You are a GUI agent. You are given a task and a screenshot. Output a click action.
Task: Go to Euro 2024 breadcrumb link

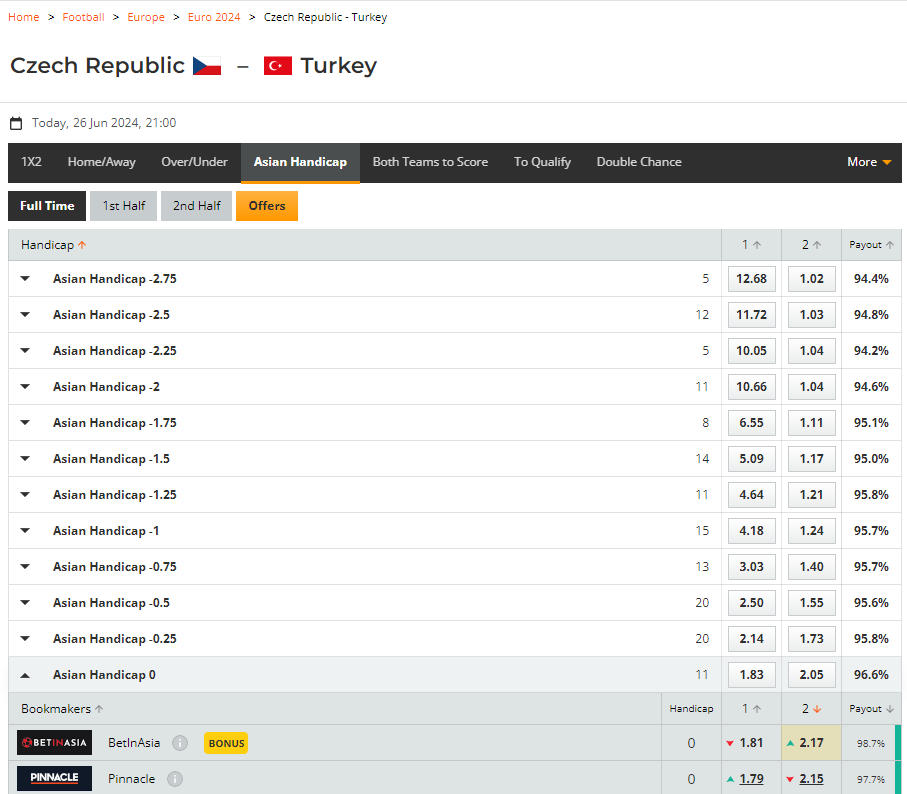tap(214, 17)
